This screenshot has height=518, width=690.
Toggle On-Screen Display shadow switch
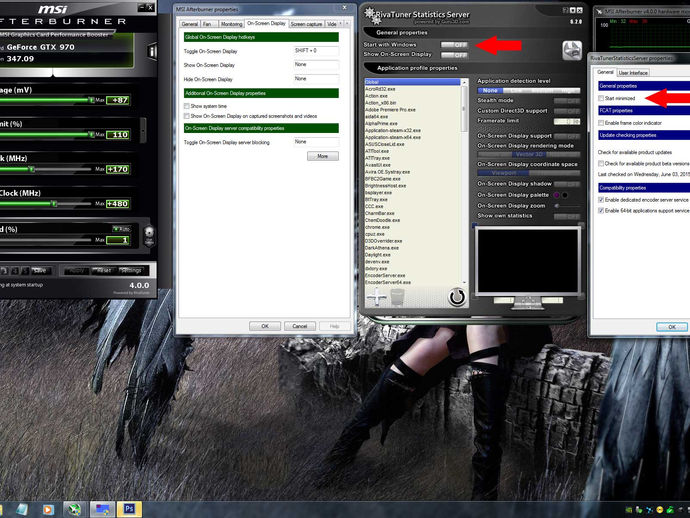pyautogui.click(x=567, y=184)
